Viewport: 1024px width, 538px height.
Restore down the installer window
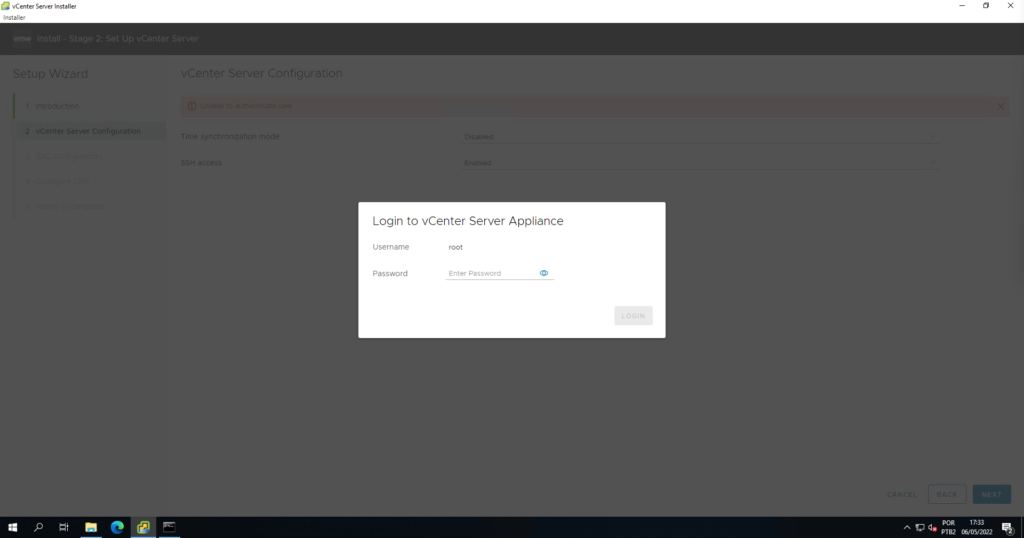[x=986, y=6]
